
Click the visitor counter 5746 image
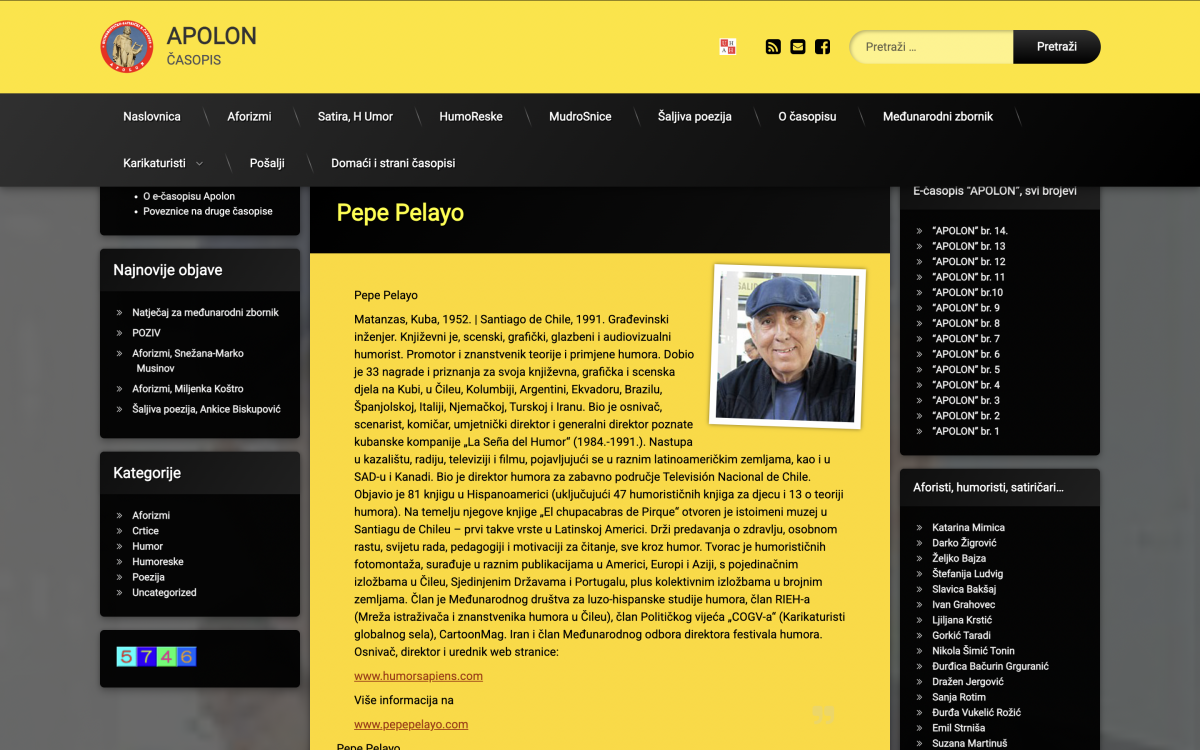156,657
